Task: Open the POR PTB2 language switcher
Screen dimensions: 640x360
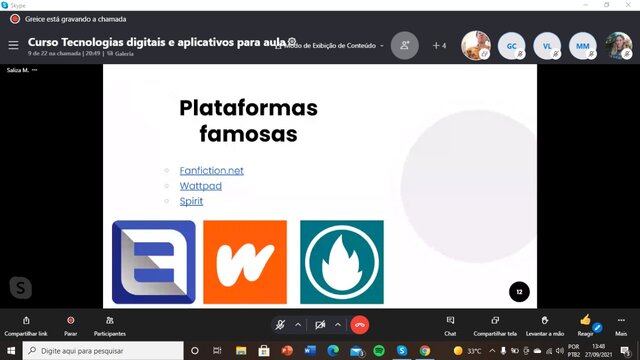Action: (573, 351)
